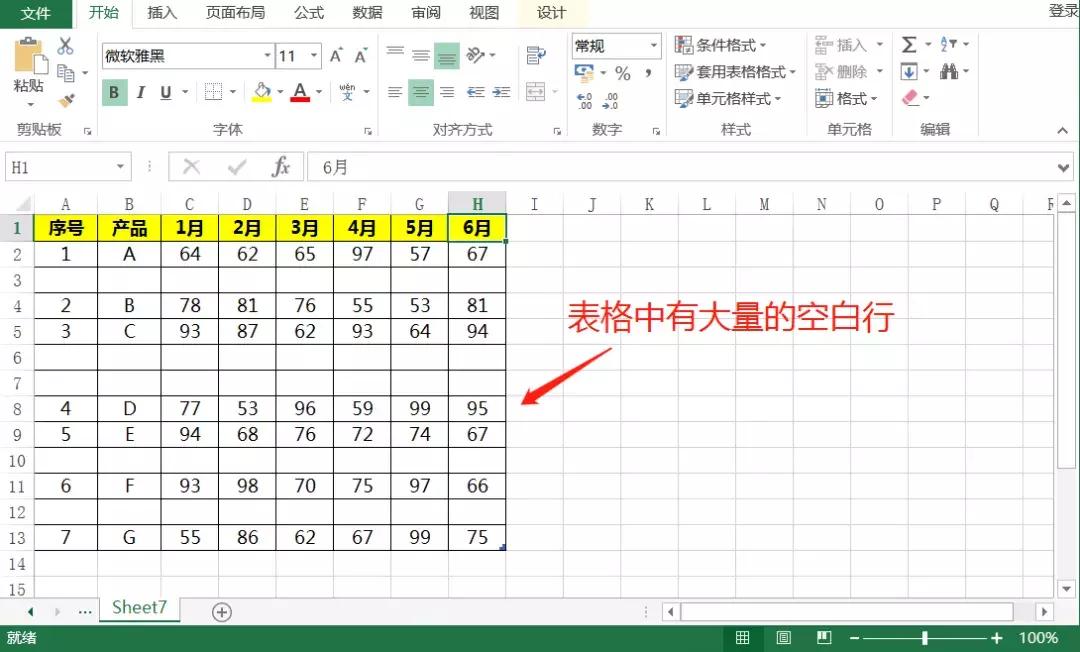Click the new sheet (+) button
Image resolution: width=1080 pixels, height=652 pixels.
pyautogui.click(x=222, y=611)
